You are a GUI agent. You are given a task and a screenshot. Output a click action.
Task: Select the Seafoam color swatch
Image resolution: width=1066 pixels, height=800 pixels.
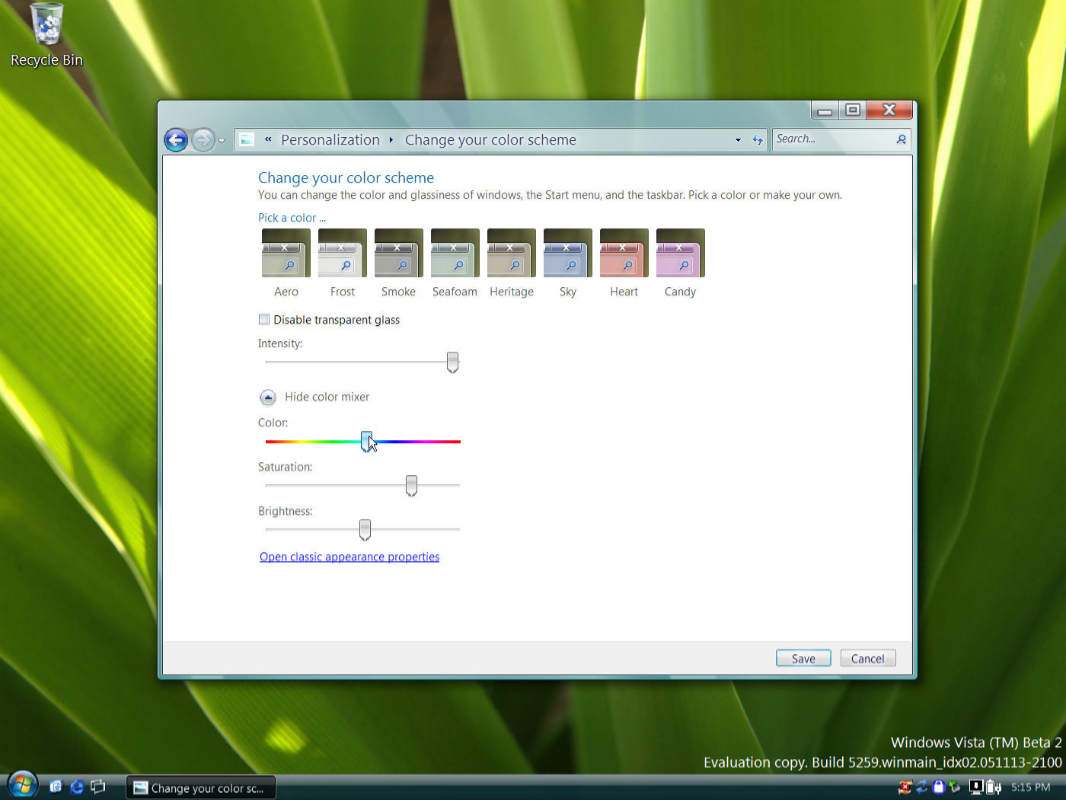tap(455, 253)
